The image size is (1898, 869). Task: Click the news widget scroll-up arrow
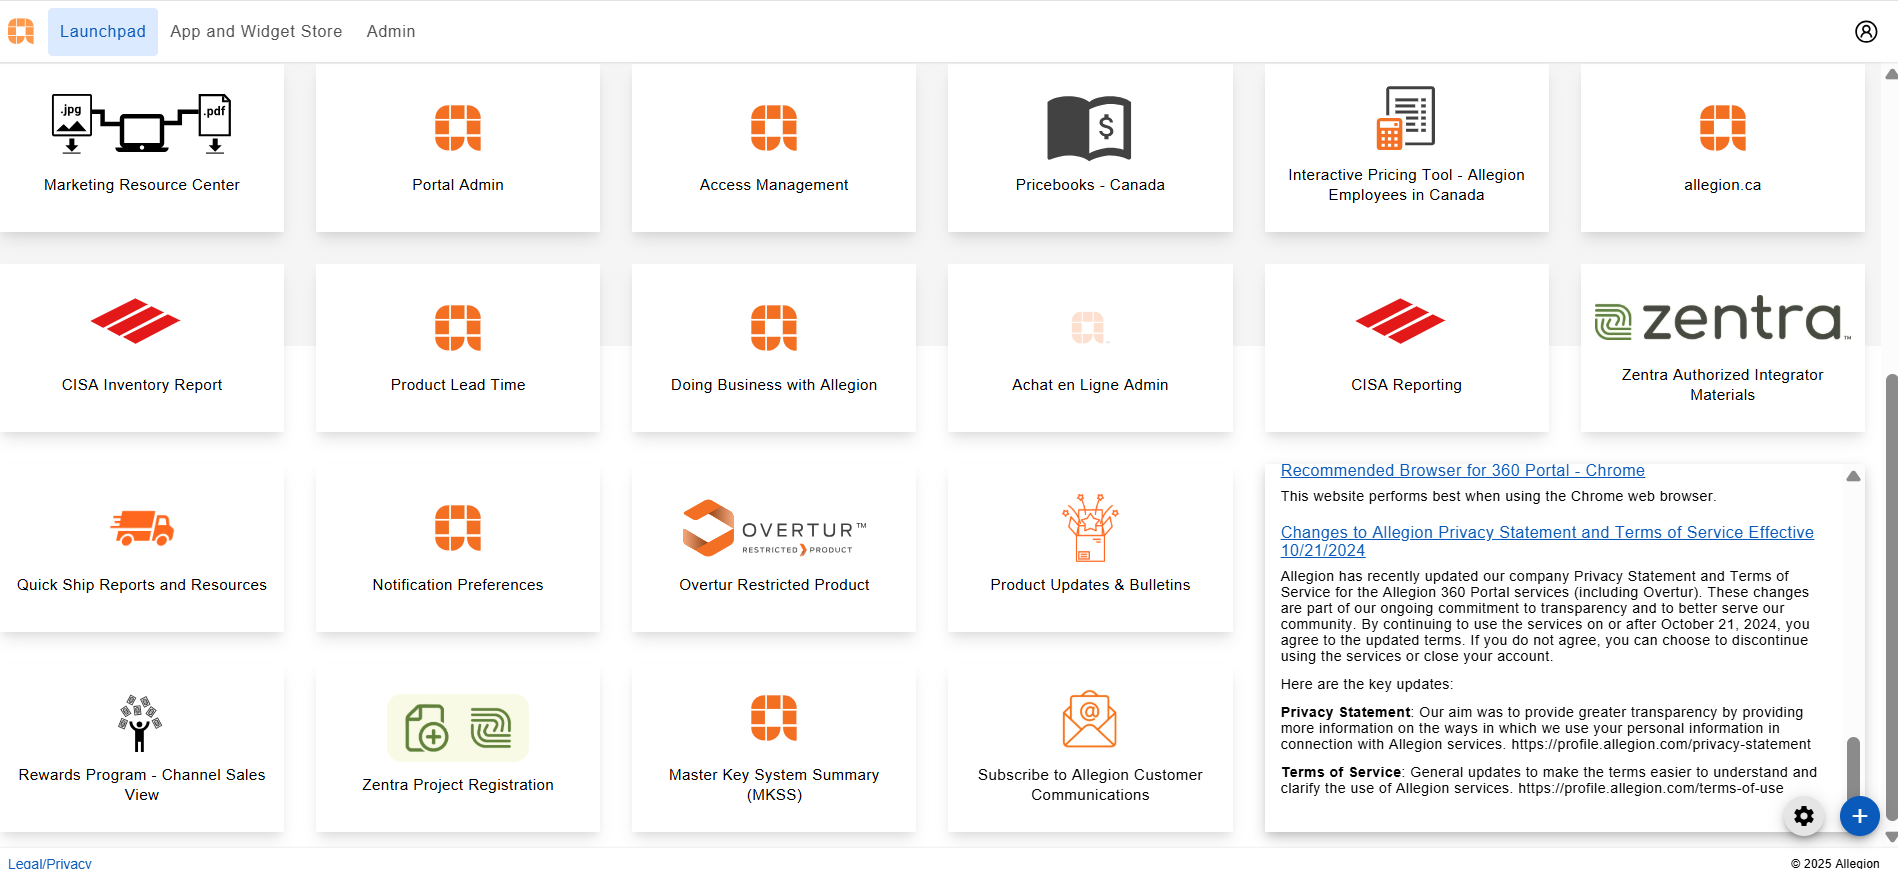[1853, 477]
